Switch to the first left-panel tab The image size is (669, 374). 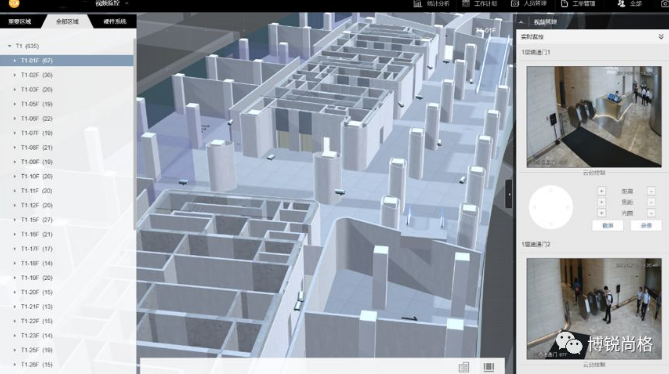pyautogui.click(x=20, y=21)
